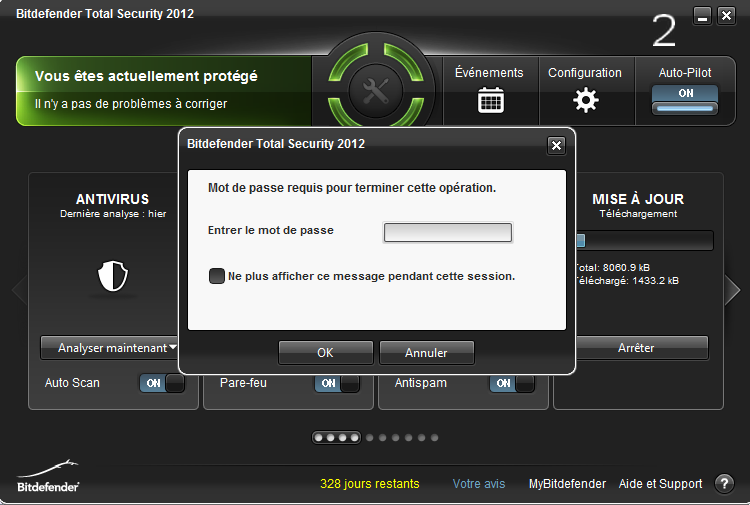
Task: Jump to the last page dot
Action: pos(434,438)
